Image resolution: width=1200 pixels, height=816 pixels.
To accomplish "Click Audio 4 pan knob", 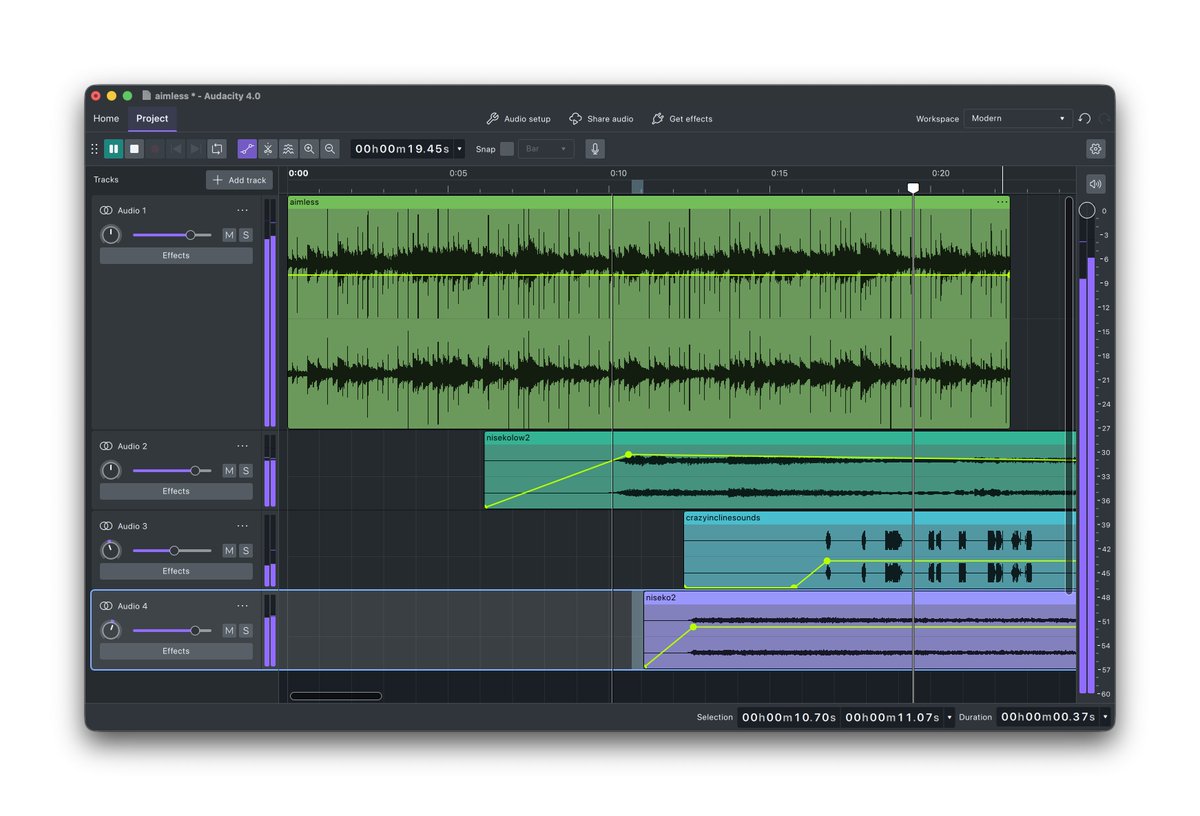I will click(x=111, y=630).
